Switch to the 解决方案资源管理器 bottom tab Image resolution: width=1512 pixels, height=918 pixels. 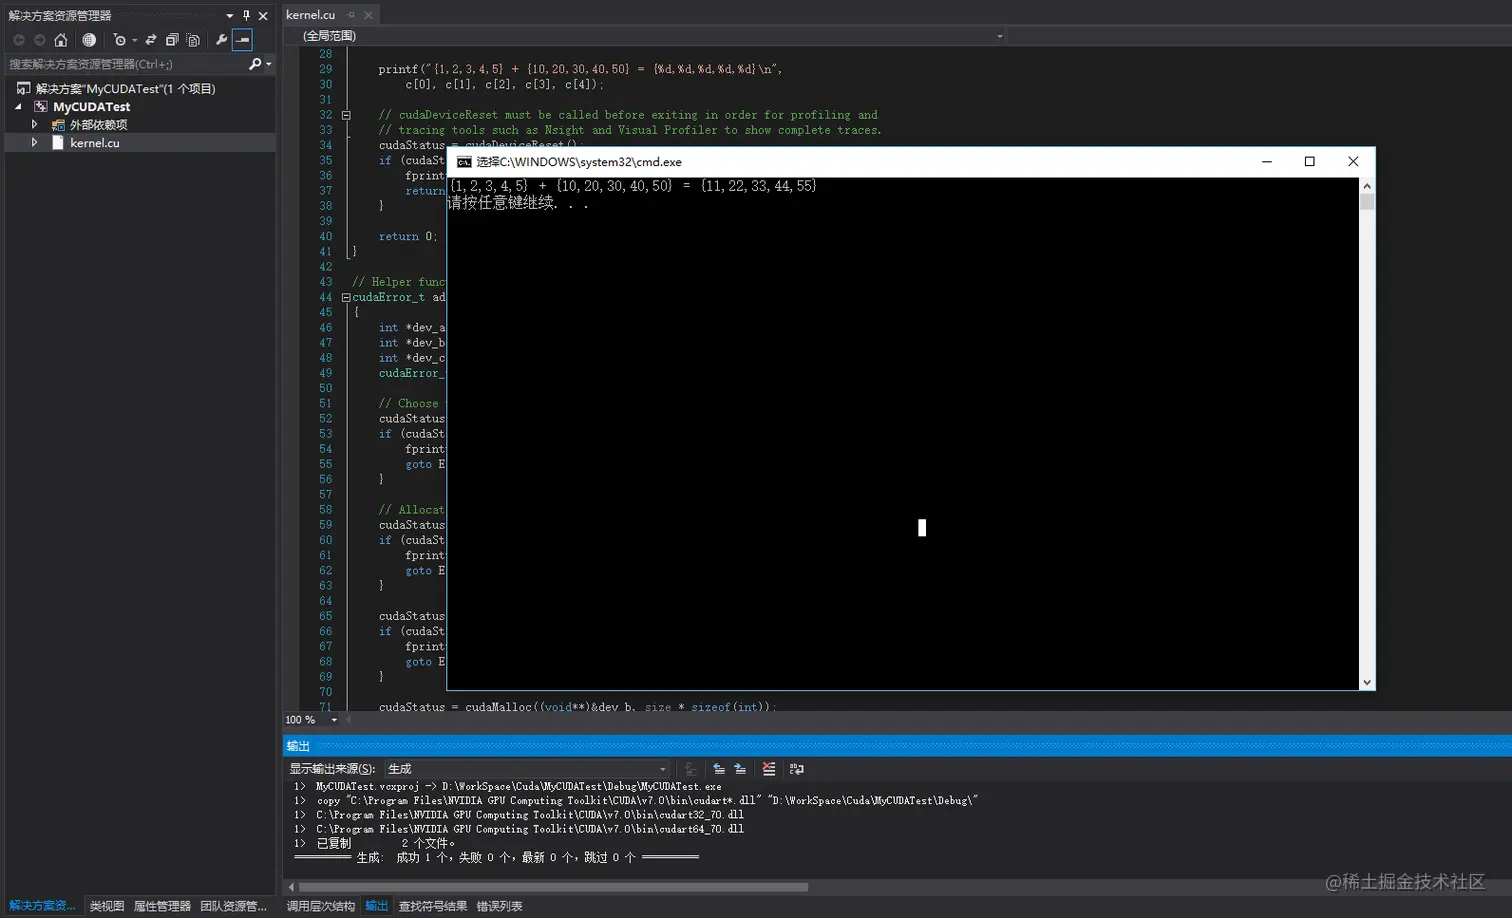click(x=42, y=906)
